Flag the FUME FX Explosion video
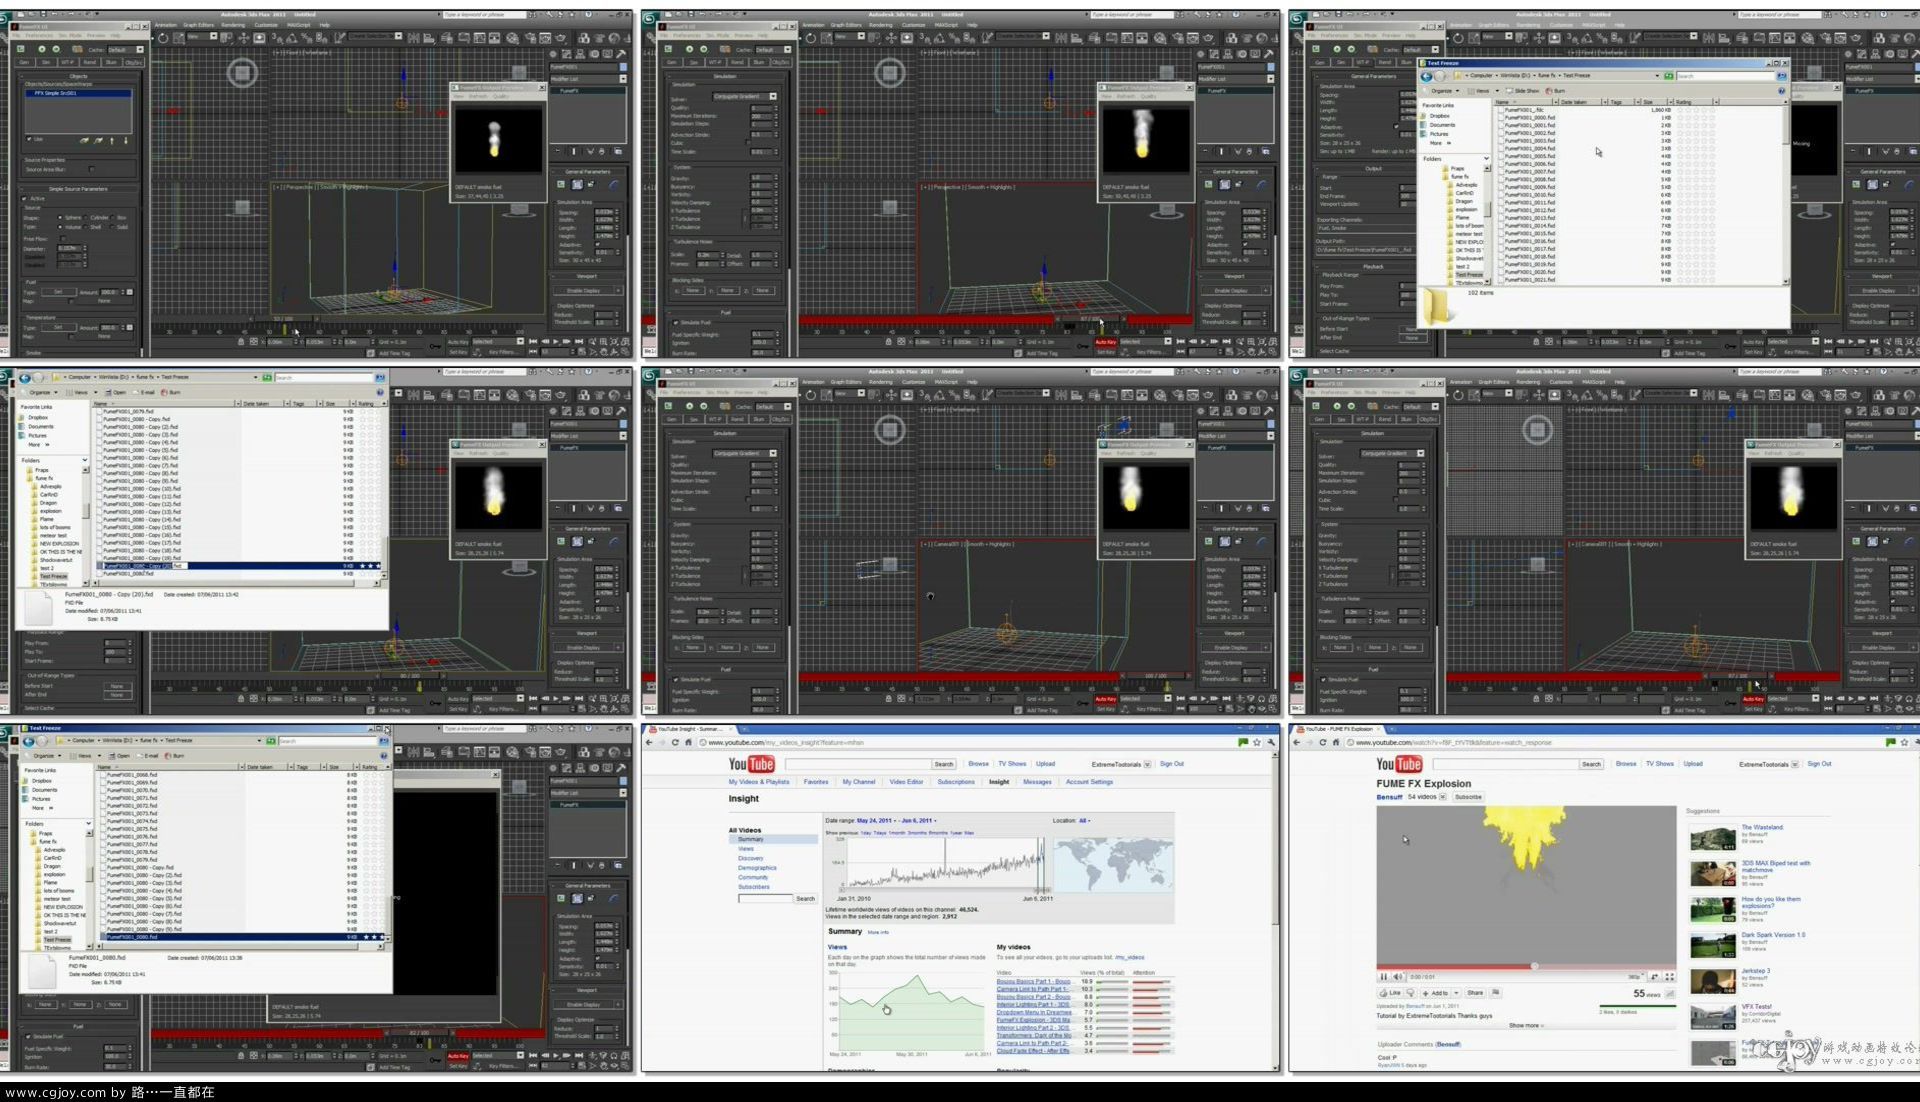The width and height of the screenshot is (1920, 1102). (1496, 993)
